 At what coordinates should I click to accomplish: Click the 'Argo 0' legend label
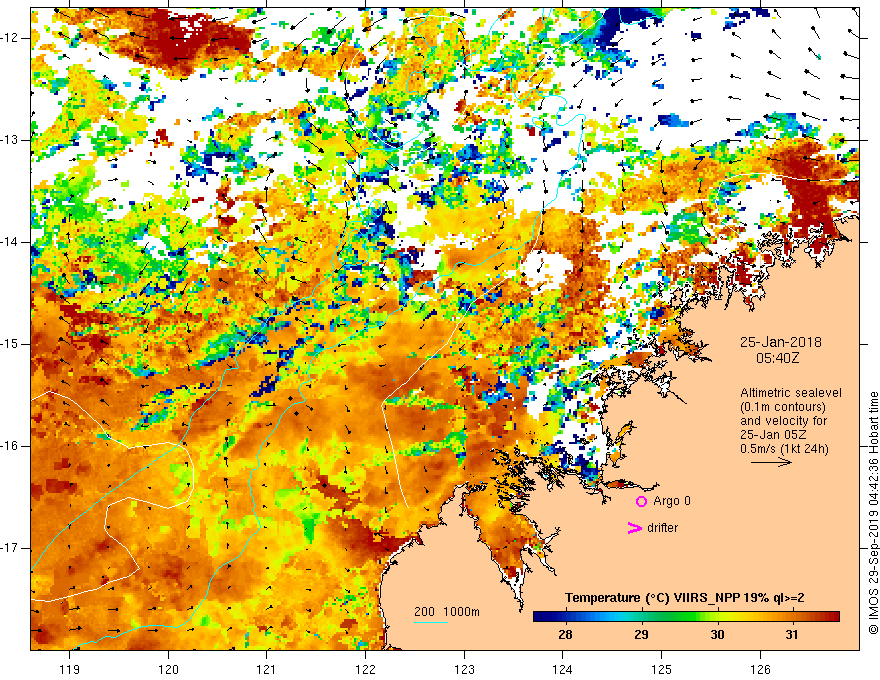(x=672, y=501)
